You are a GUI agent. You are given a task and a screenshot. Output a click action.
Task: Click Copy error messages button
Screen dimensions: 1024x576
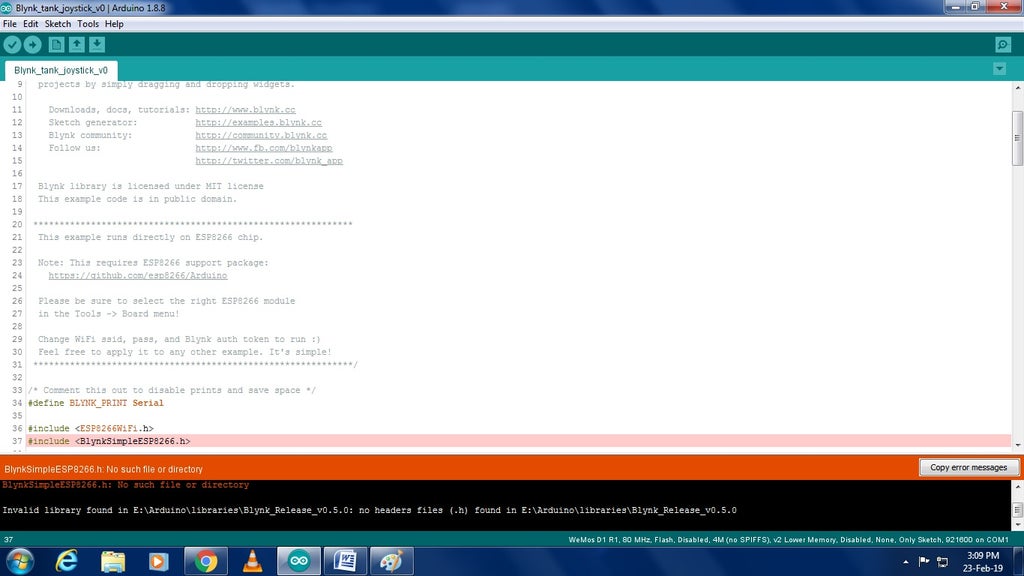pos(968,468)
